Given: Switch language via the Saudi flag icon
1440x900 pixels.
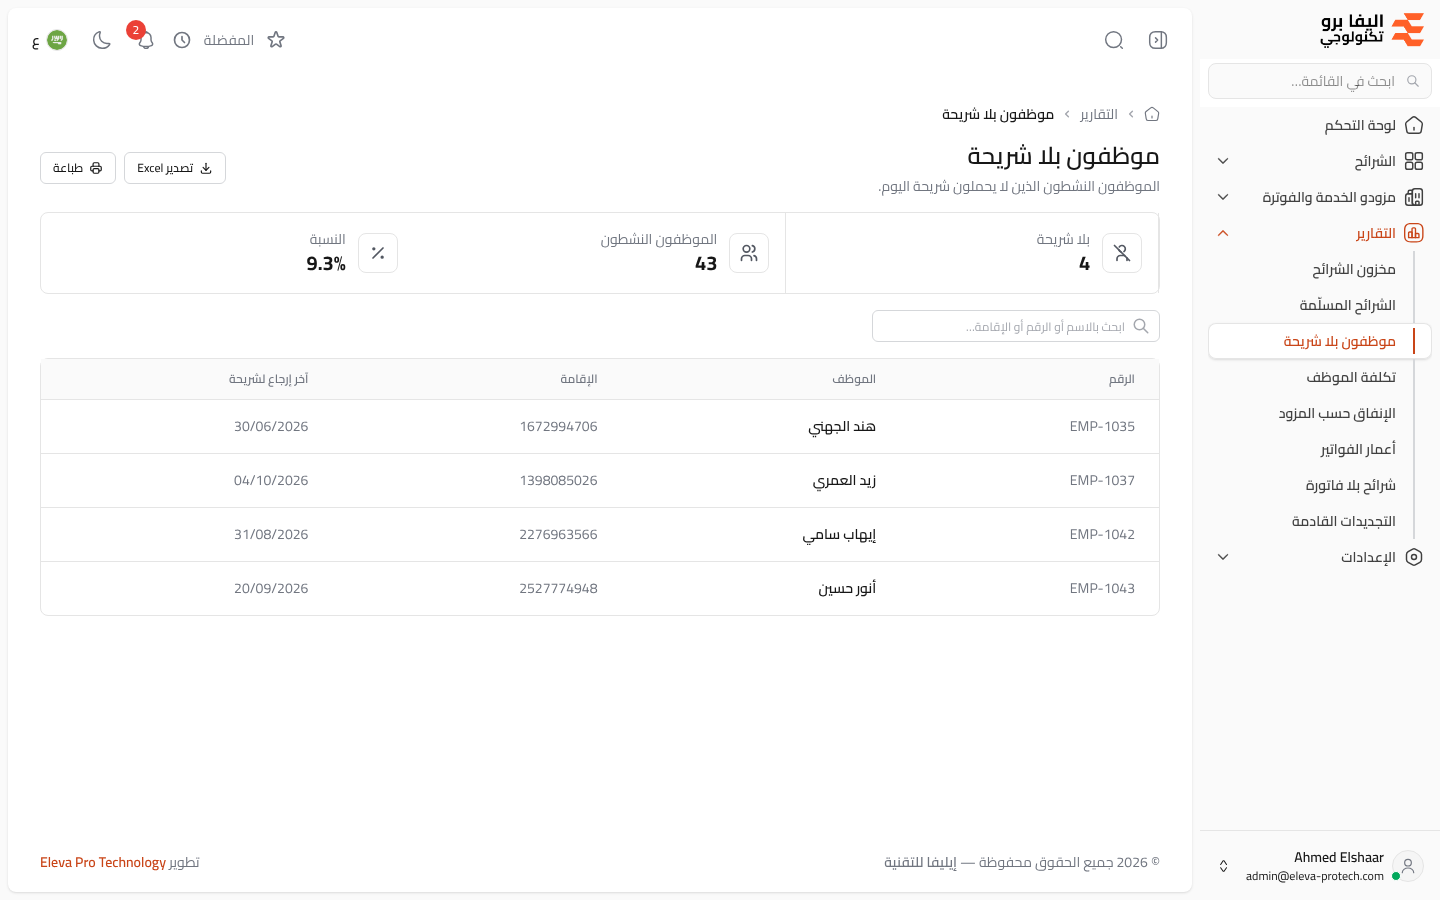Looking at the screenshot, I should tap(57, 40).
